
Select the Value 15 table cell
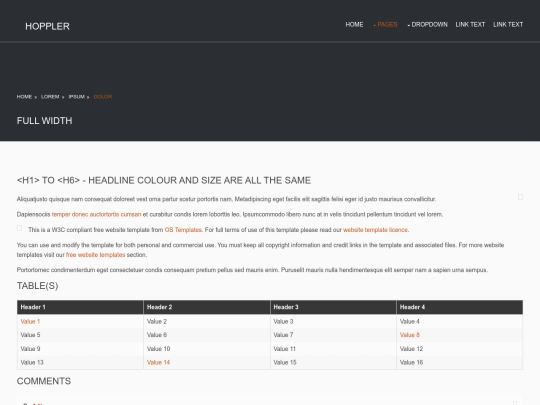pyautogui.click(x=333, y=362)
